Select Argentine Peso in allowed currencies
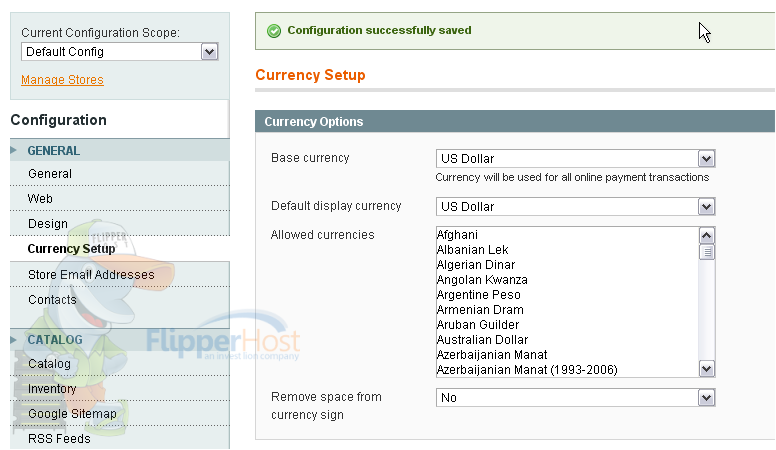 pos(479,295)
